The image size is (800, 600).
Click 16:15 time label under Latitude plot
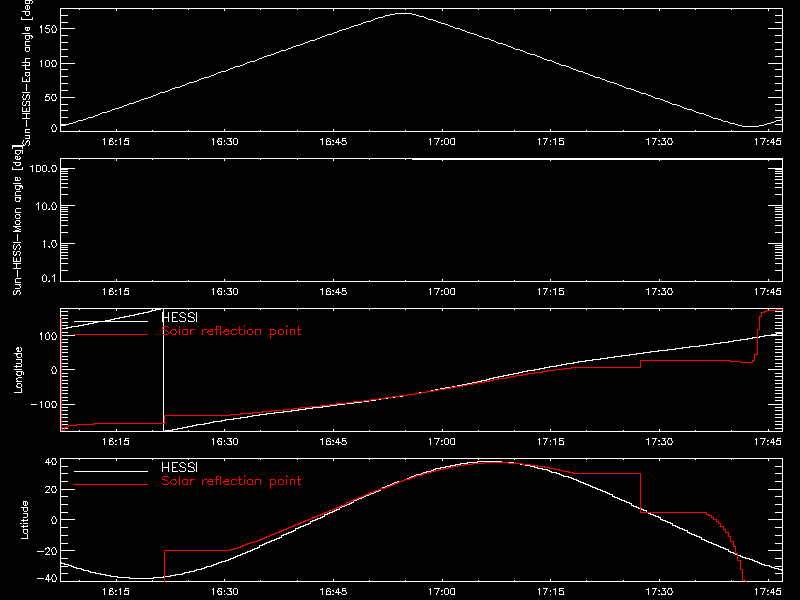tap(116, 592)
